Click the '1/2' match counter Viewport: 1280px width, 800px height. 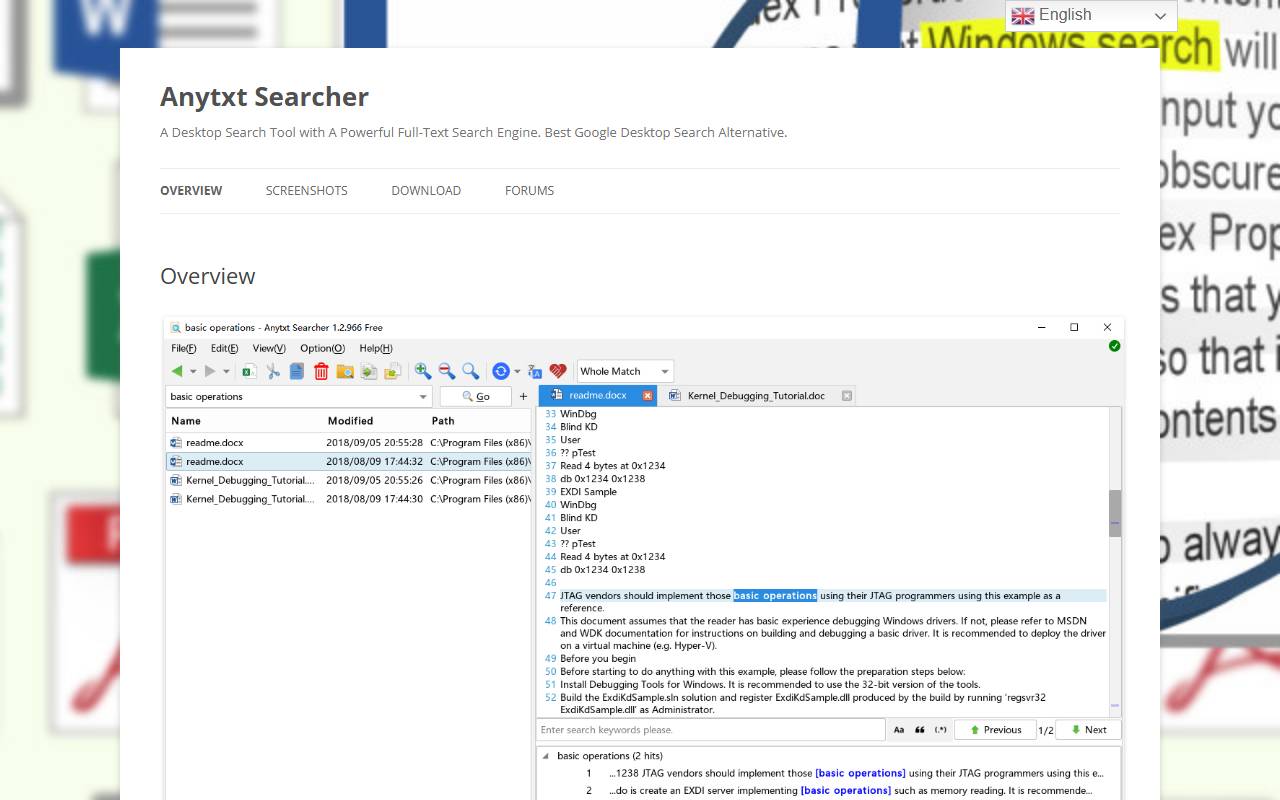pos(1046,731)
